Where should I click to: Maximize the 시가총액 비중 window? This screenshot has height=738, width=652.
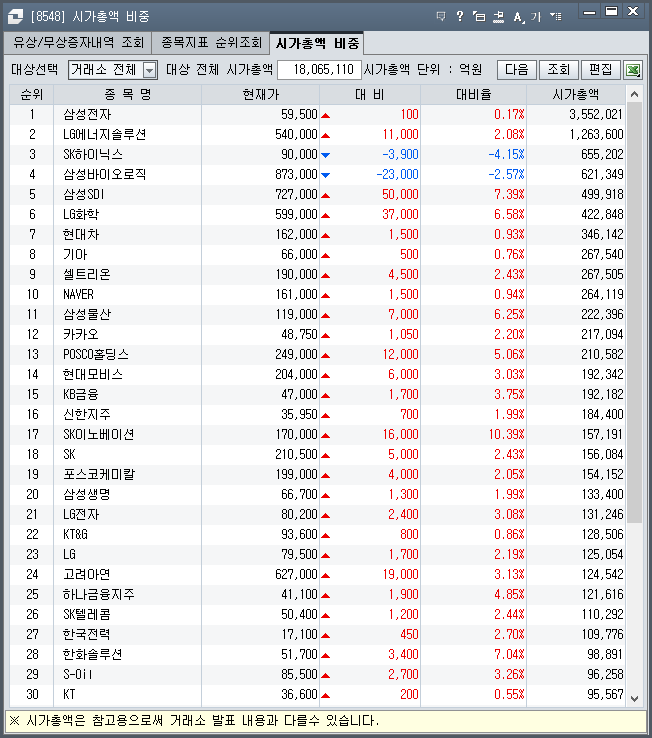coord(611,11)
